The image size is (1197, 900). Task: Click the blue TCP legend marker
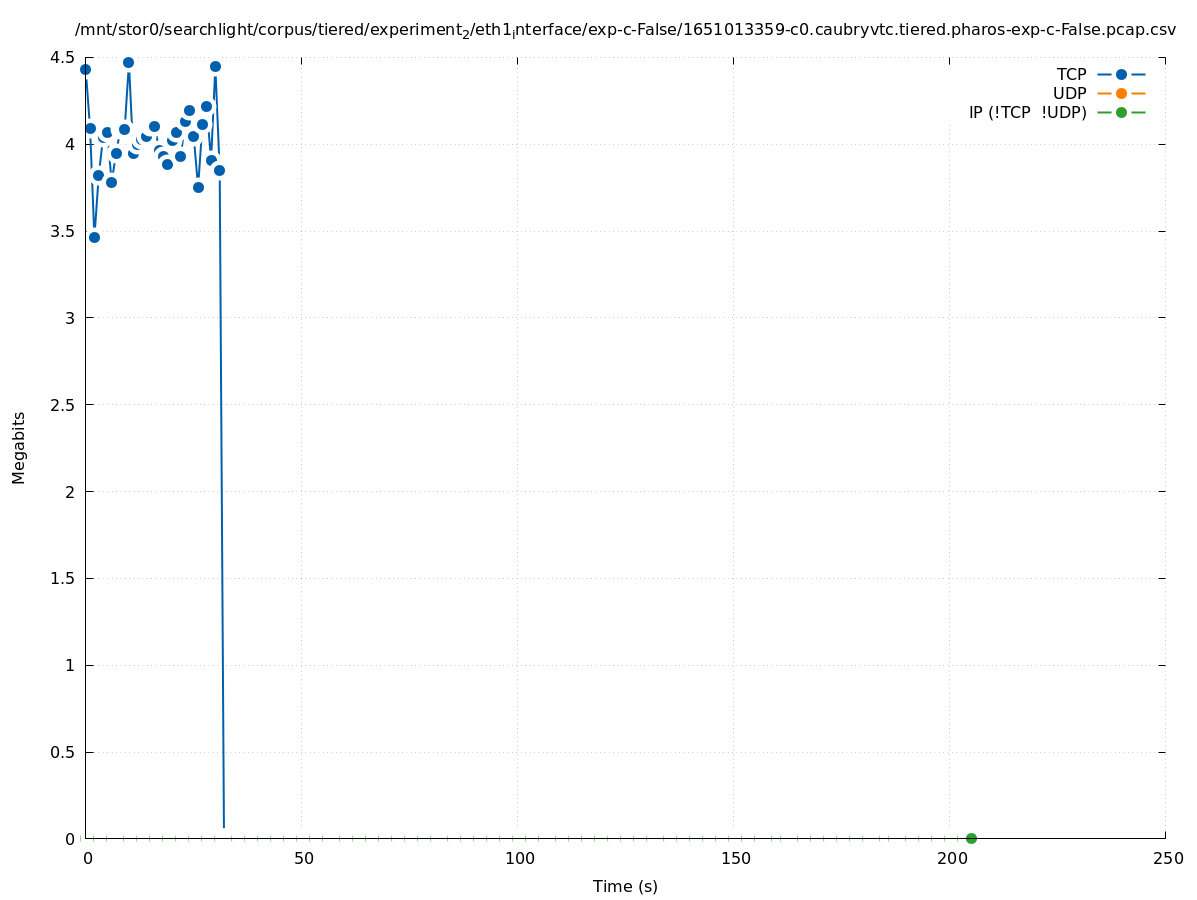(1121, 75)
